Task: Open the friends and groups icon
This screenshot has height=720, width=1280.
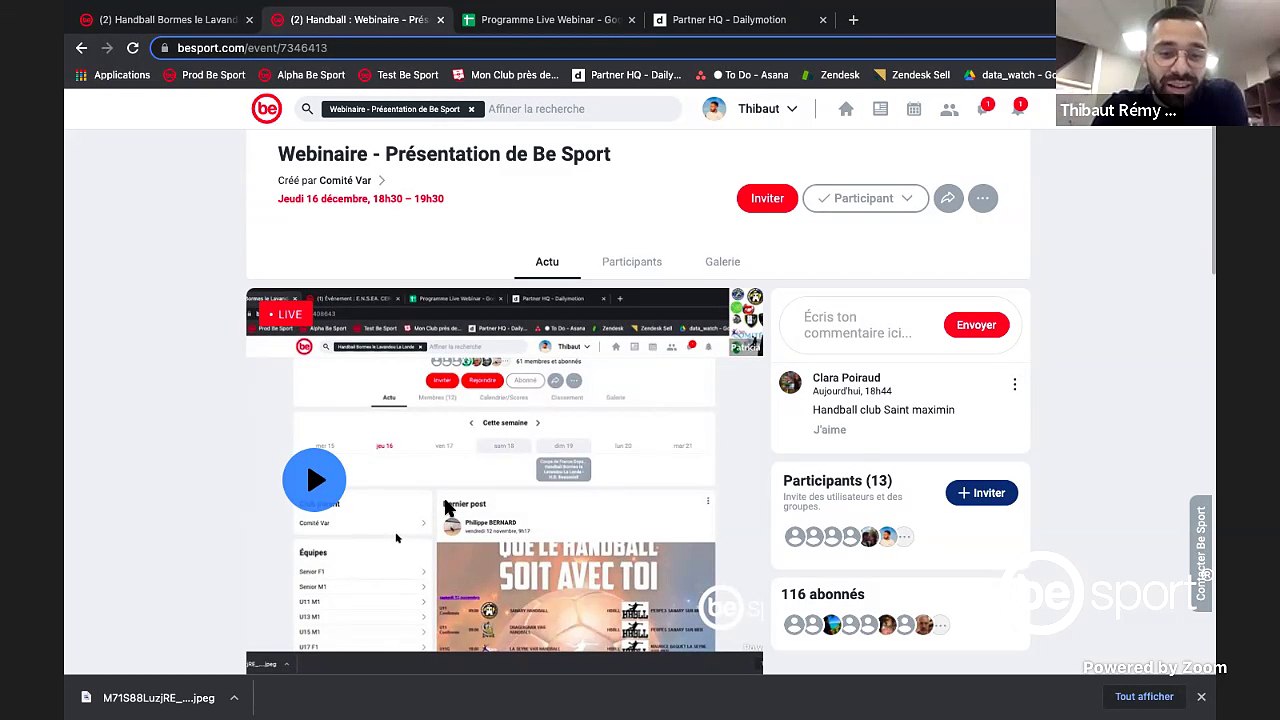Action: click(949, 109)
